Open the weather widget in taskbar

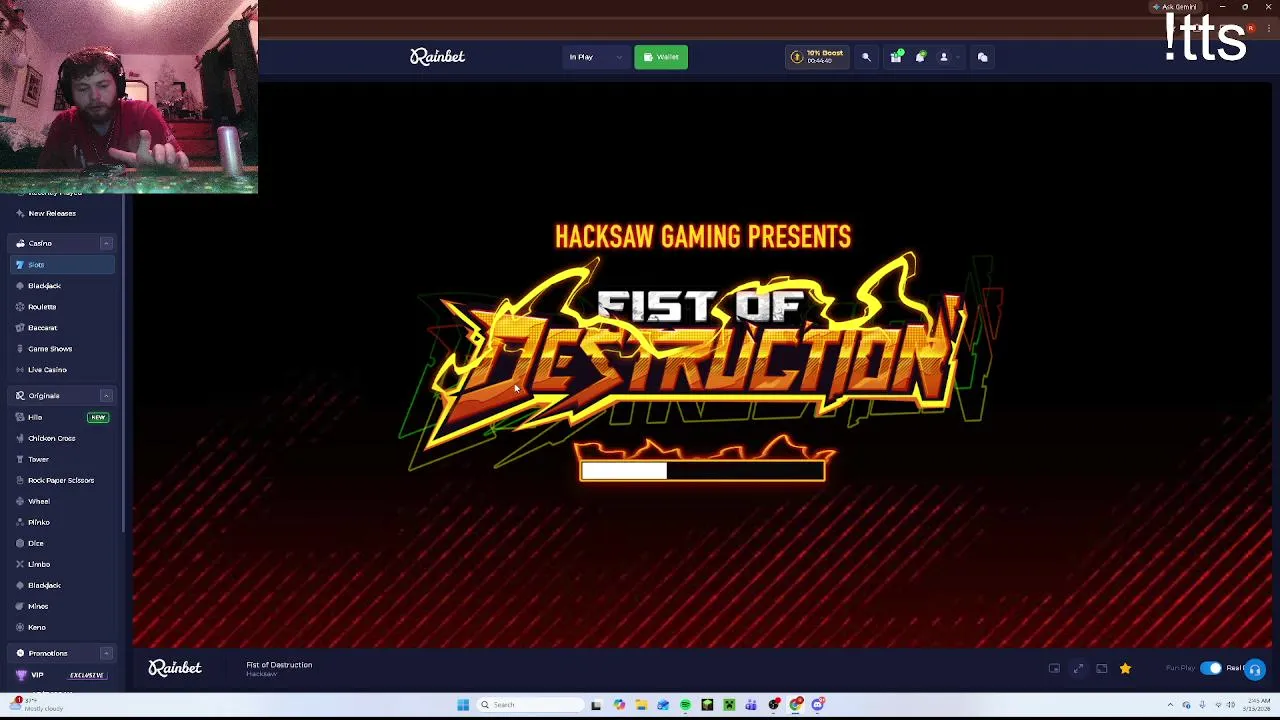coord(38,705)
